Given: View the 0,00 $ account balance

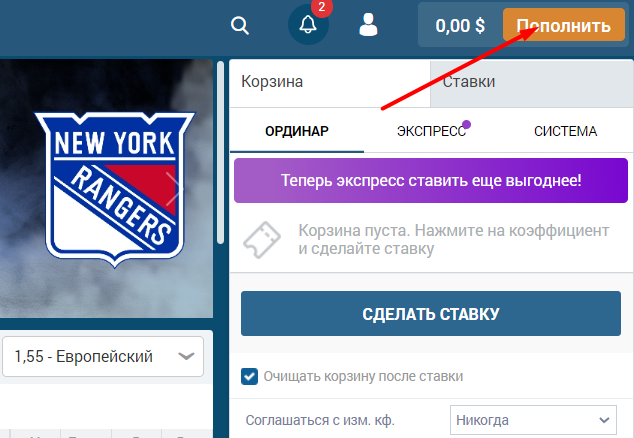Looking at the screenshot, I should pyautogui.click(x=460, y=26).
